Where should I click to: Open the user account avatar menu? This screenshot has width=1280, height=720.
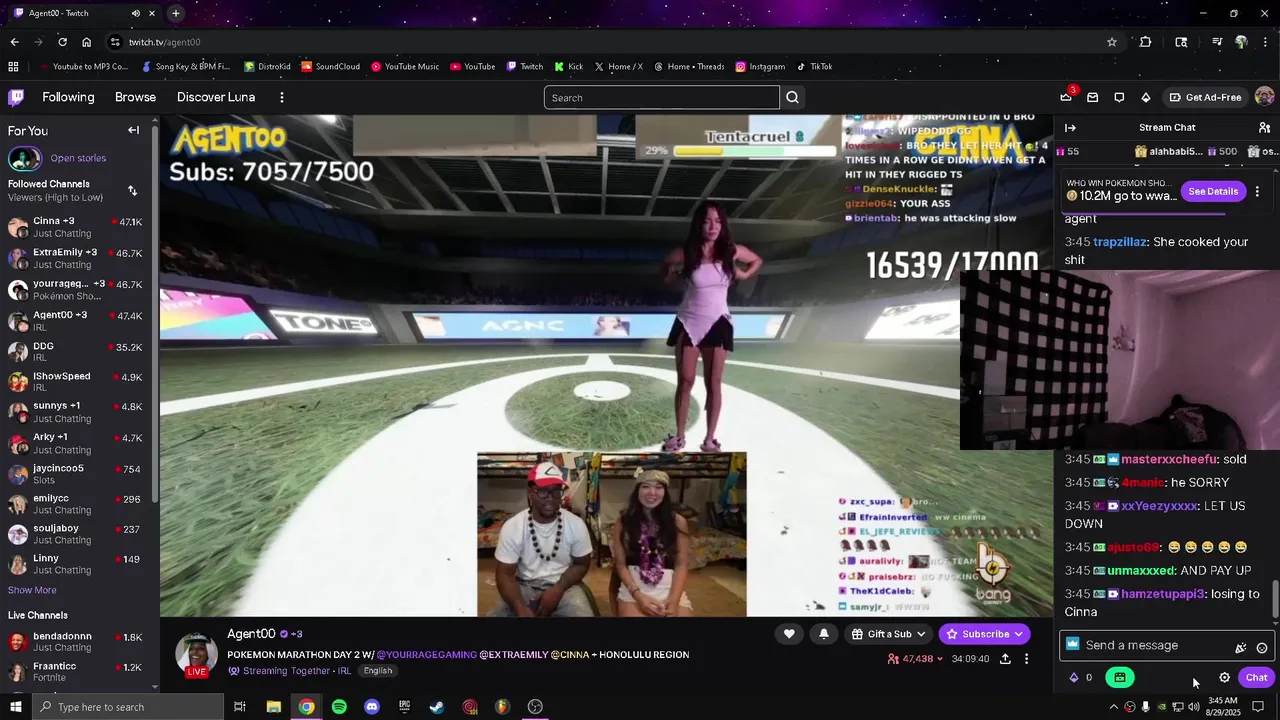point(1264,97)
